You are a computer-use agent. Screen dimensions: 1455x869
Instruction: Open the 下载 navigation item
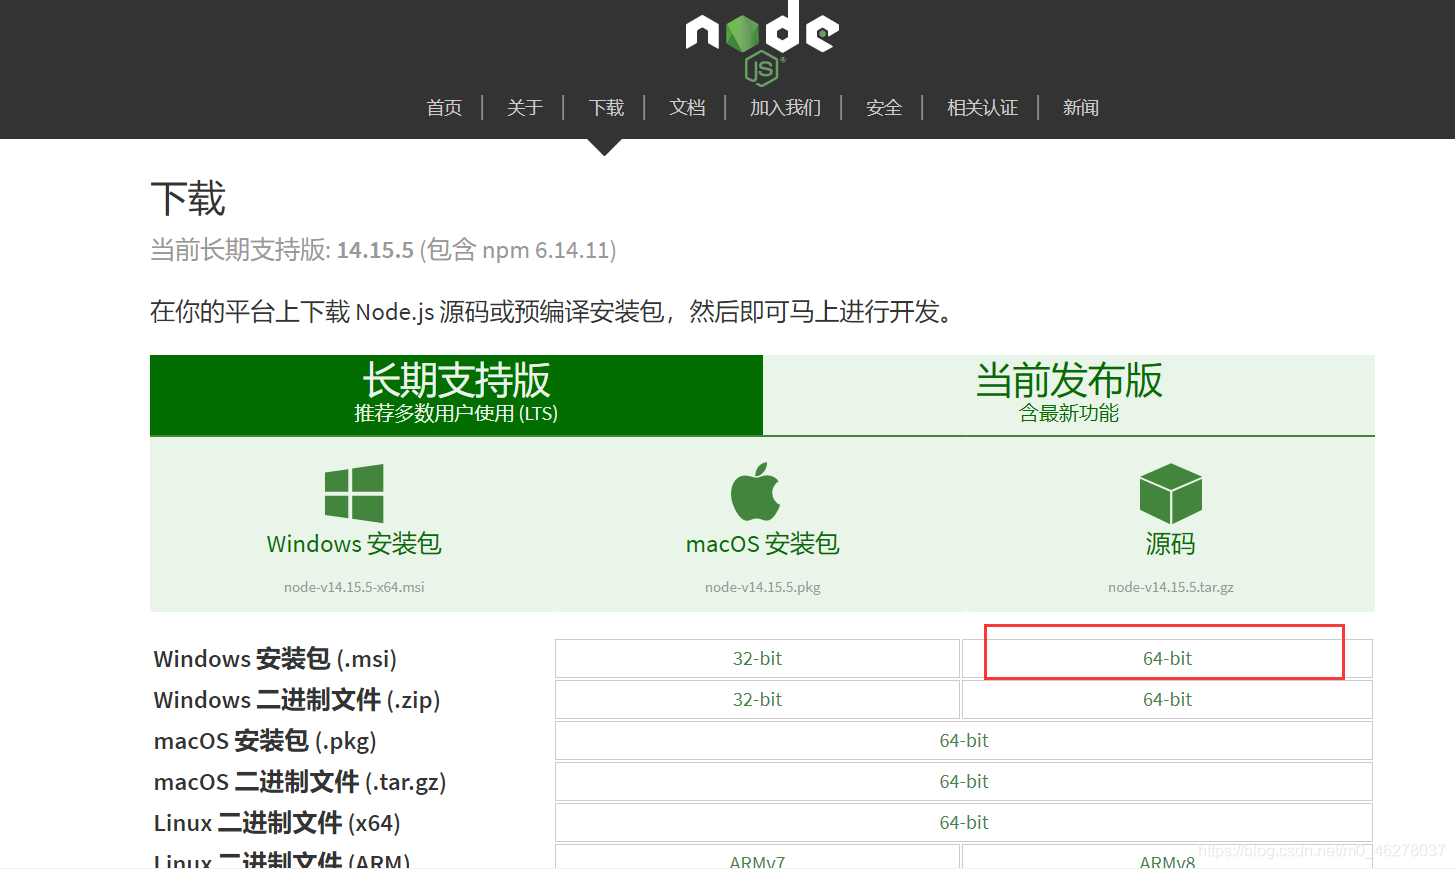click(x=606, y=108)
